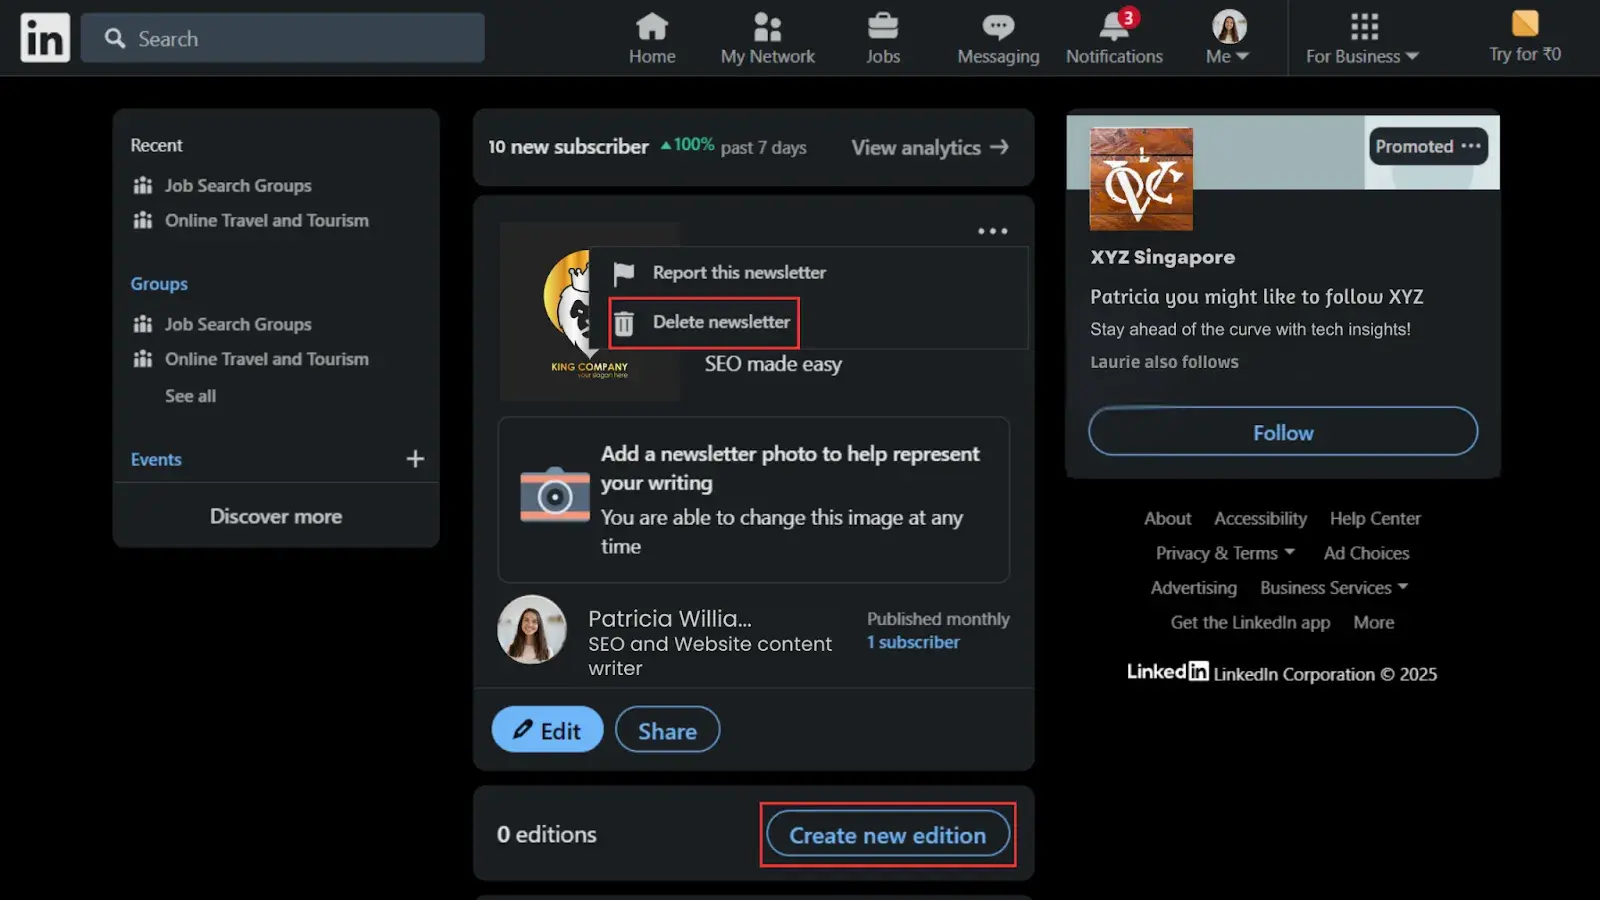1600x900 pixels.
Task: Focus the LinkedIn search field
Action: pyautogui.click(x=283, y=39)
